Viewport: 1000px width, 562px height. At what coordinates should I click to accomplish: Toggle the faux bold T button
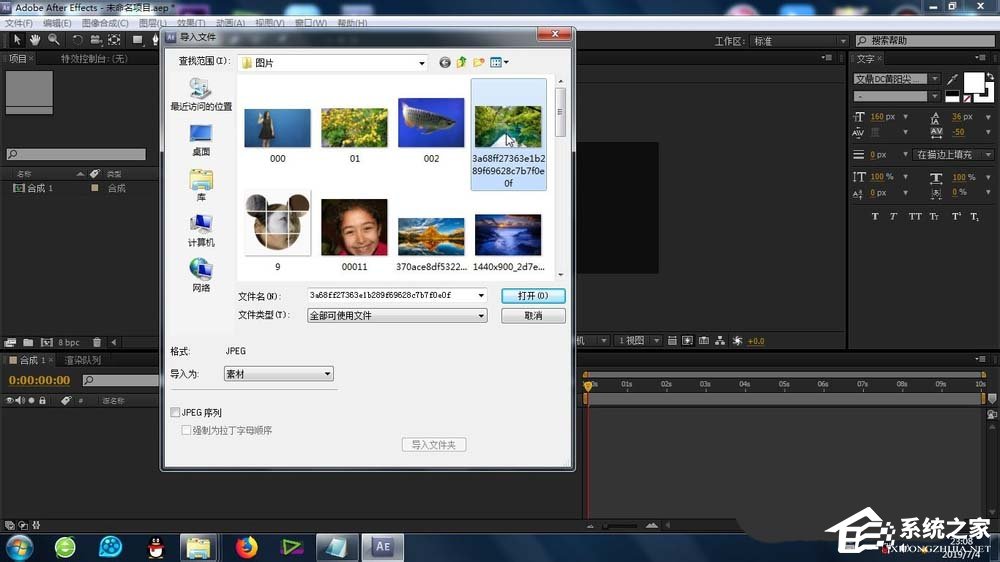[x=875, y=216]
